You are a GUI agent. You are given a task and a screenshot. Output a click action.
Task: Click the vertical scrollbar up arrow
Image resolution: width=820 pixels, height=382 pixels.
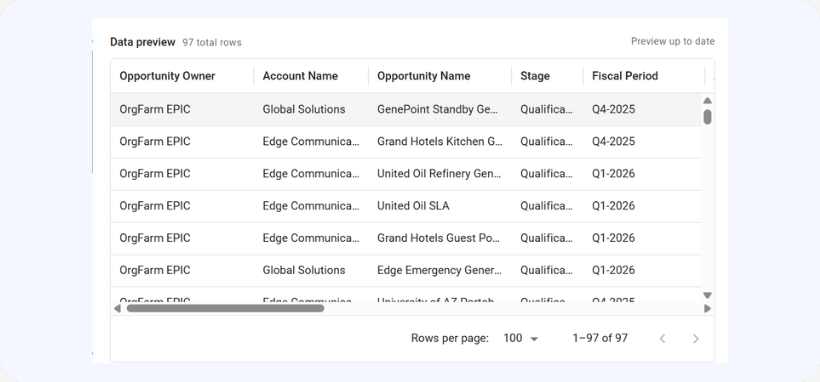[x=708, y=100]
